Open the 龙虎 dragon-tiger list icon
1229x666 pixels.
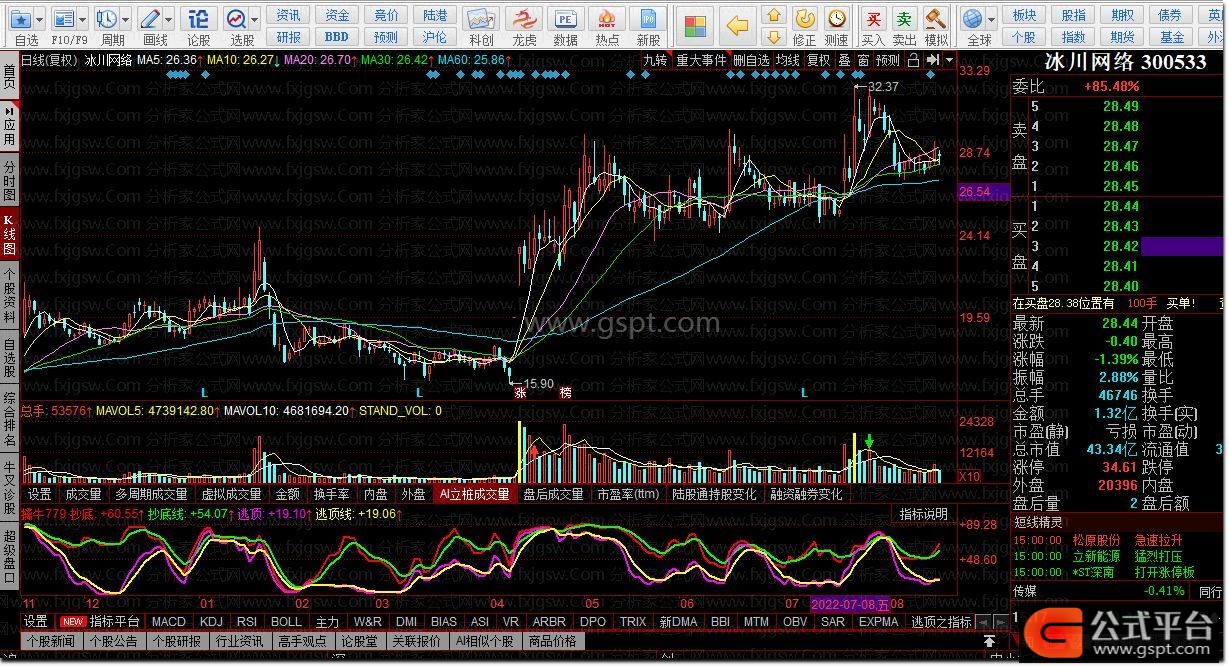tap(524, 20)
